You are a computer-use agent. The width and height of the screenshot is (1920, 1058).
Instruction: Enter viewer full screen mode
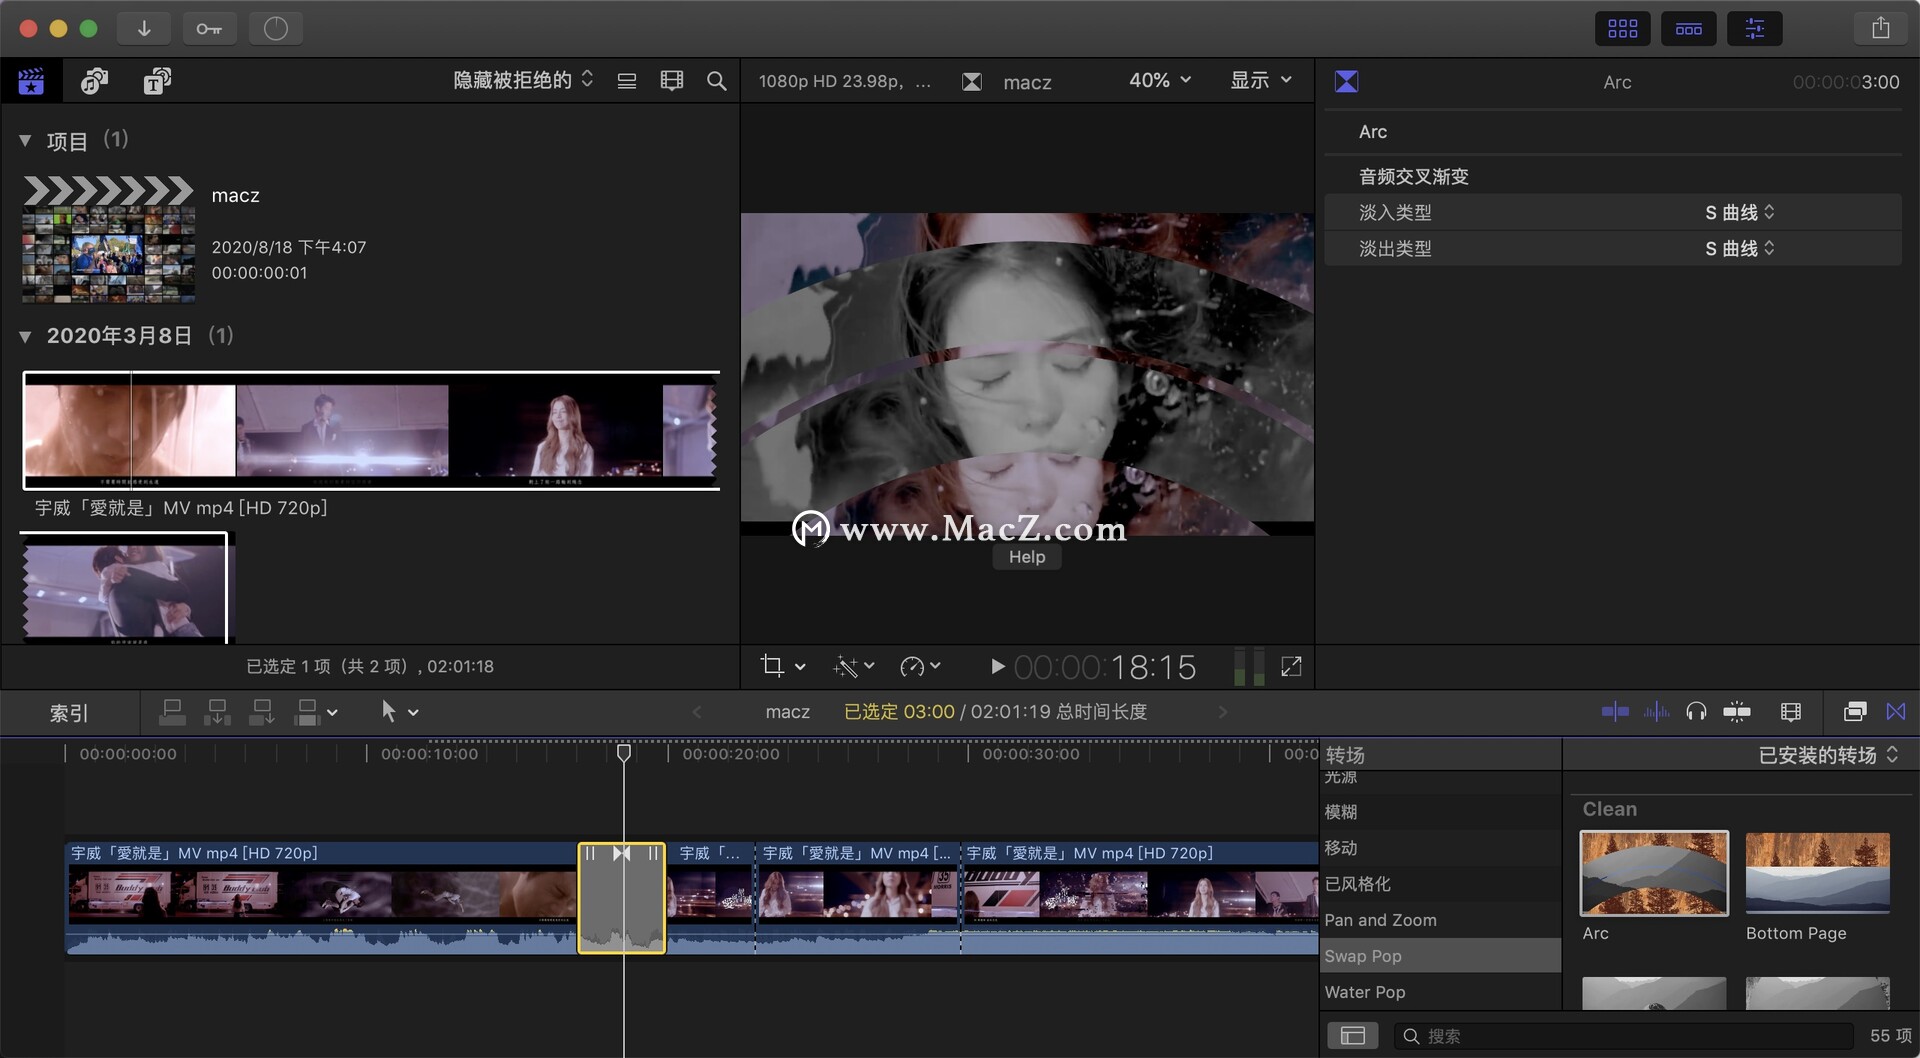click(1291, 666)
